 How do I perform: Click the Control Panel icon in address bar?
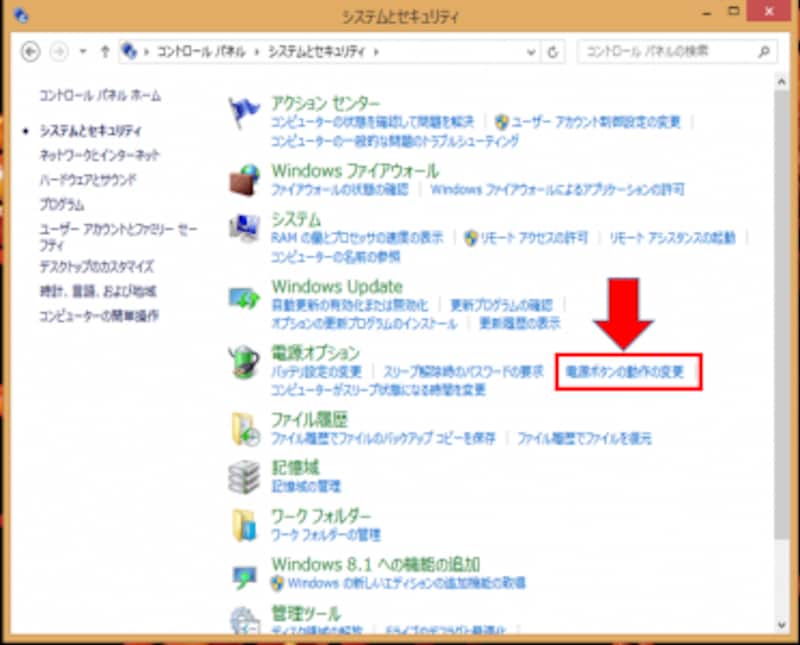pyautogui.click(x=130, y=51)
